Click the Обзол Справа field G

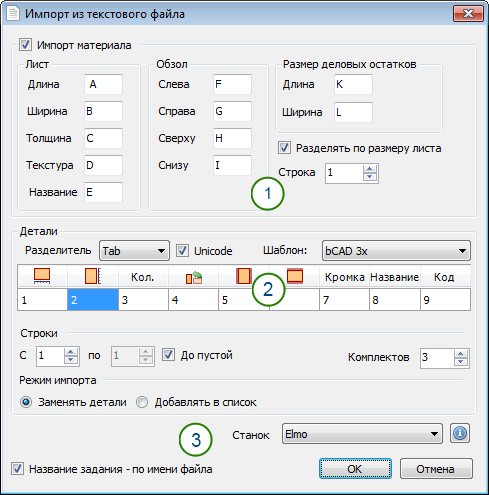pyautogui.click(x=232, y=111)
